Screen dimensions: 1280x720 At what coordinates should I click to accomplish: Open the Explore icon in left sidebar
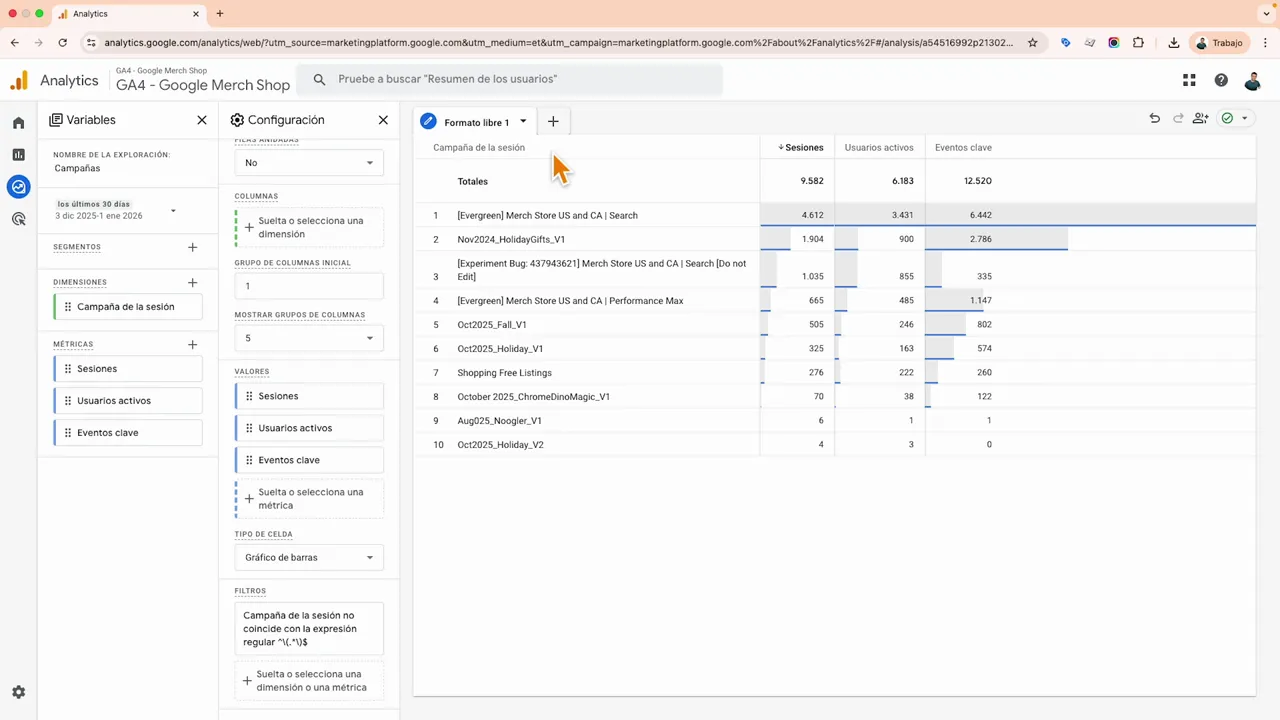pyautogui.click(x=18, y=186)
